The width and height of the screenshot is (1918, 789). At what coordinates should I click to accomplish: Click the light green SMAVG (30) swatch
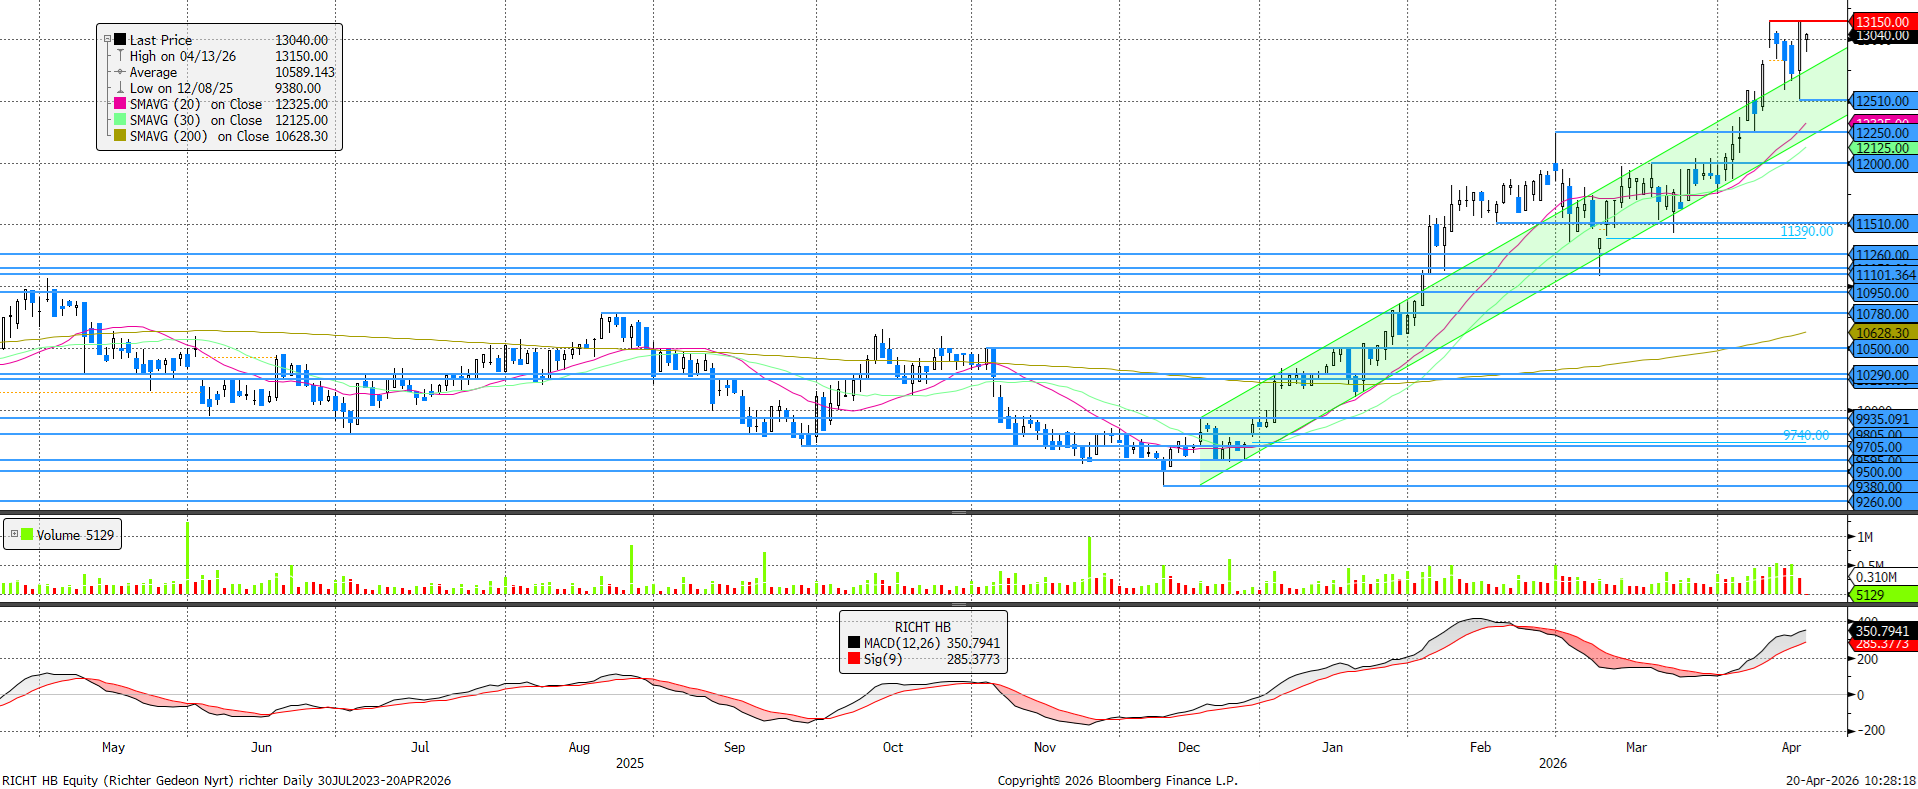(120, 120)
